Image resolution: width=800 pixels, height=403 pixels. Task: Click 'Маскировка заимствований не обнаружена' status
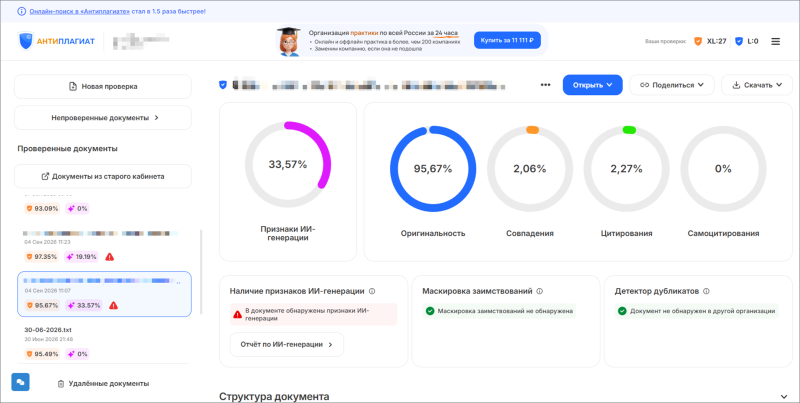pyautogui.click(x=499, y=311)
